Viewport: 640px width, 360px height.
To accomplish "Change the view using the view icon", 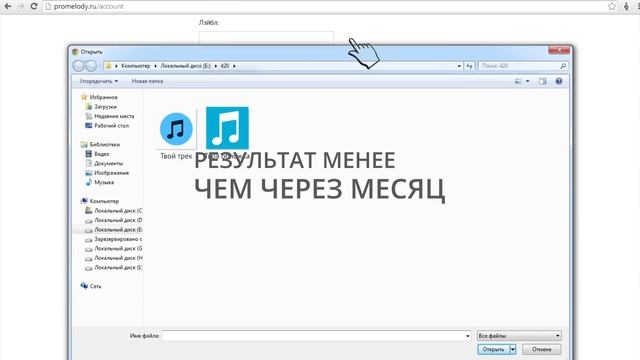I will pyautogui.click(x=518, y=81).
